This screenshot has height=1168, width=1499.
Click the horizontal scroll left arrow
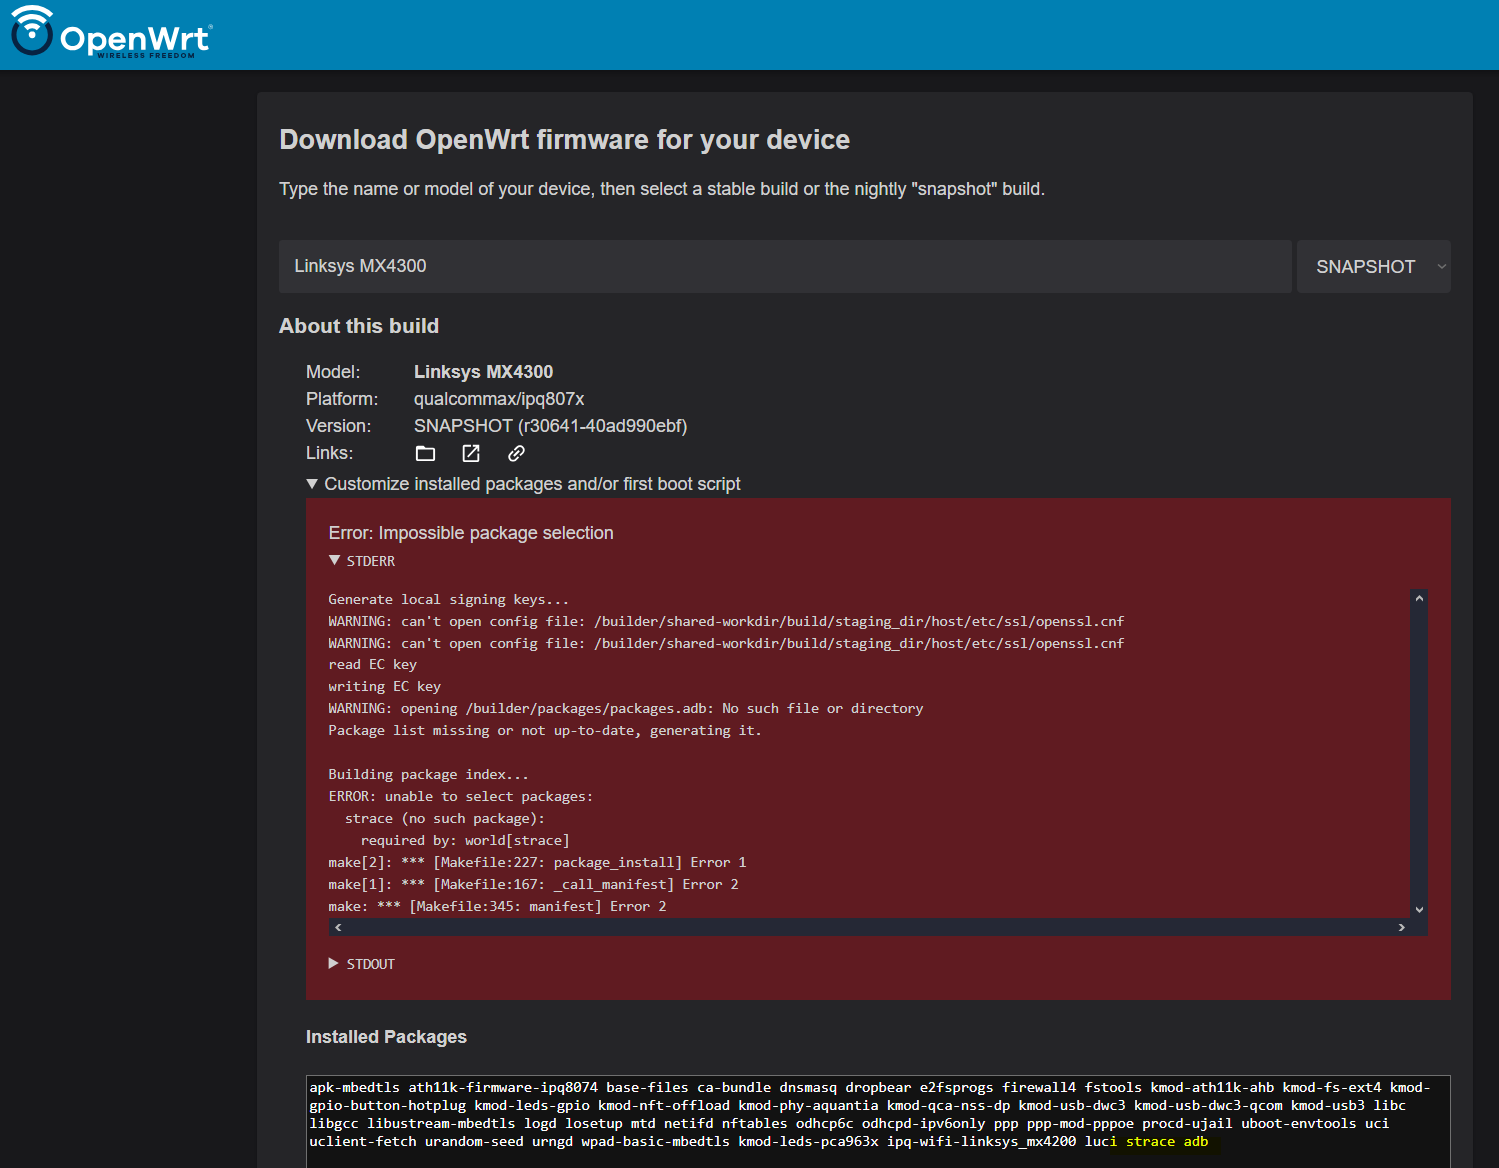(338, 928)
